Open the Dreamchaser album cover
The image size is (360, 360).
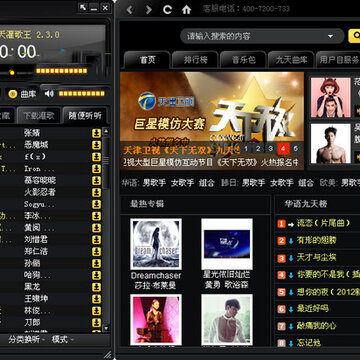pyautogui.click(x=156, y=244)
